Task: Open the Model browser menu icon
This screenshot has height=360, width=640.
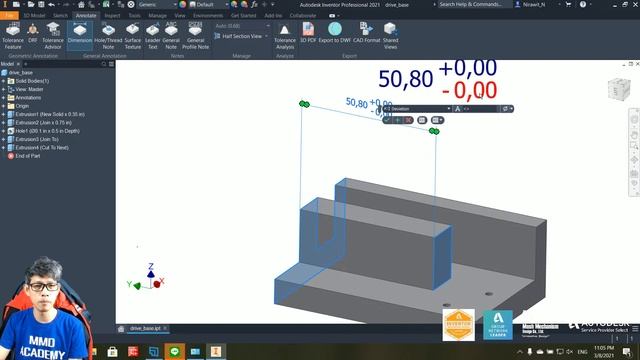Action: [x=111, y=64]
